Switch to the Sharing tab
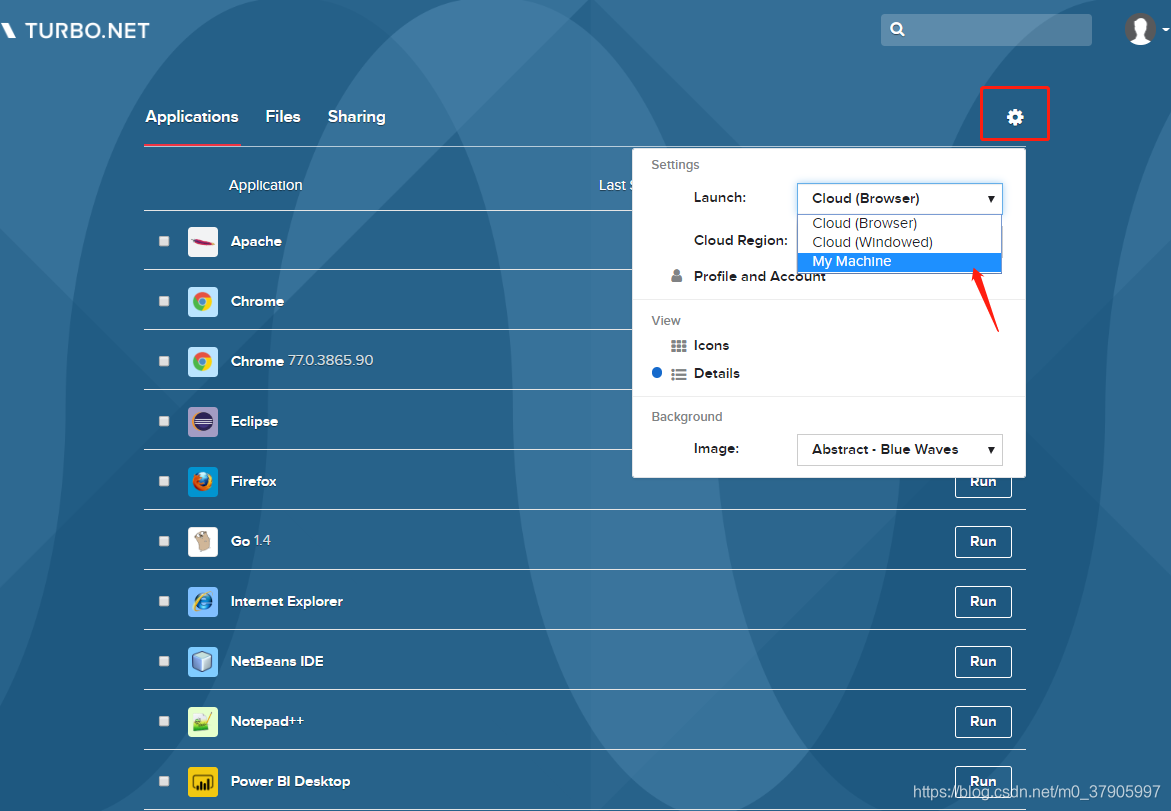 (x=356, y=116)
